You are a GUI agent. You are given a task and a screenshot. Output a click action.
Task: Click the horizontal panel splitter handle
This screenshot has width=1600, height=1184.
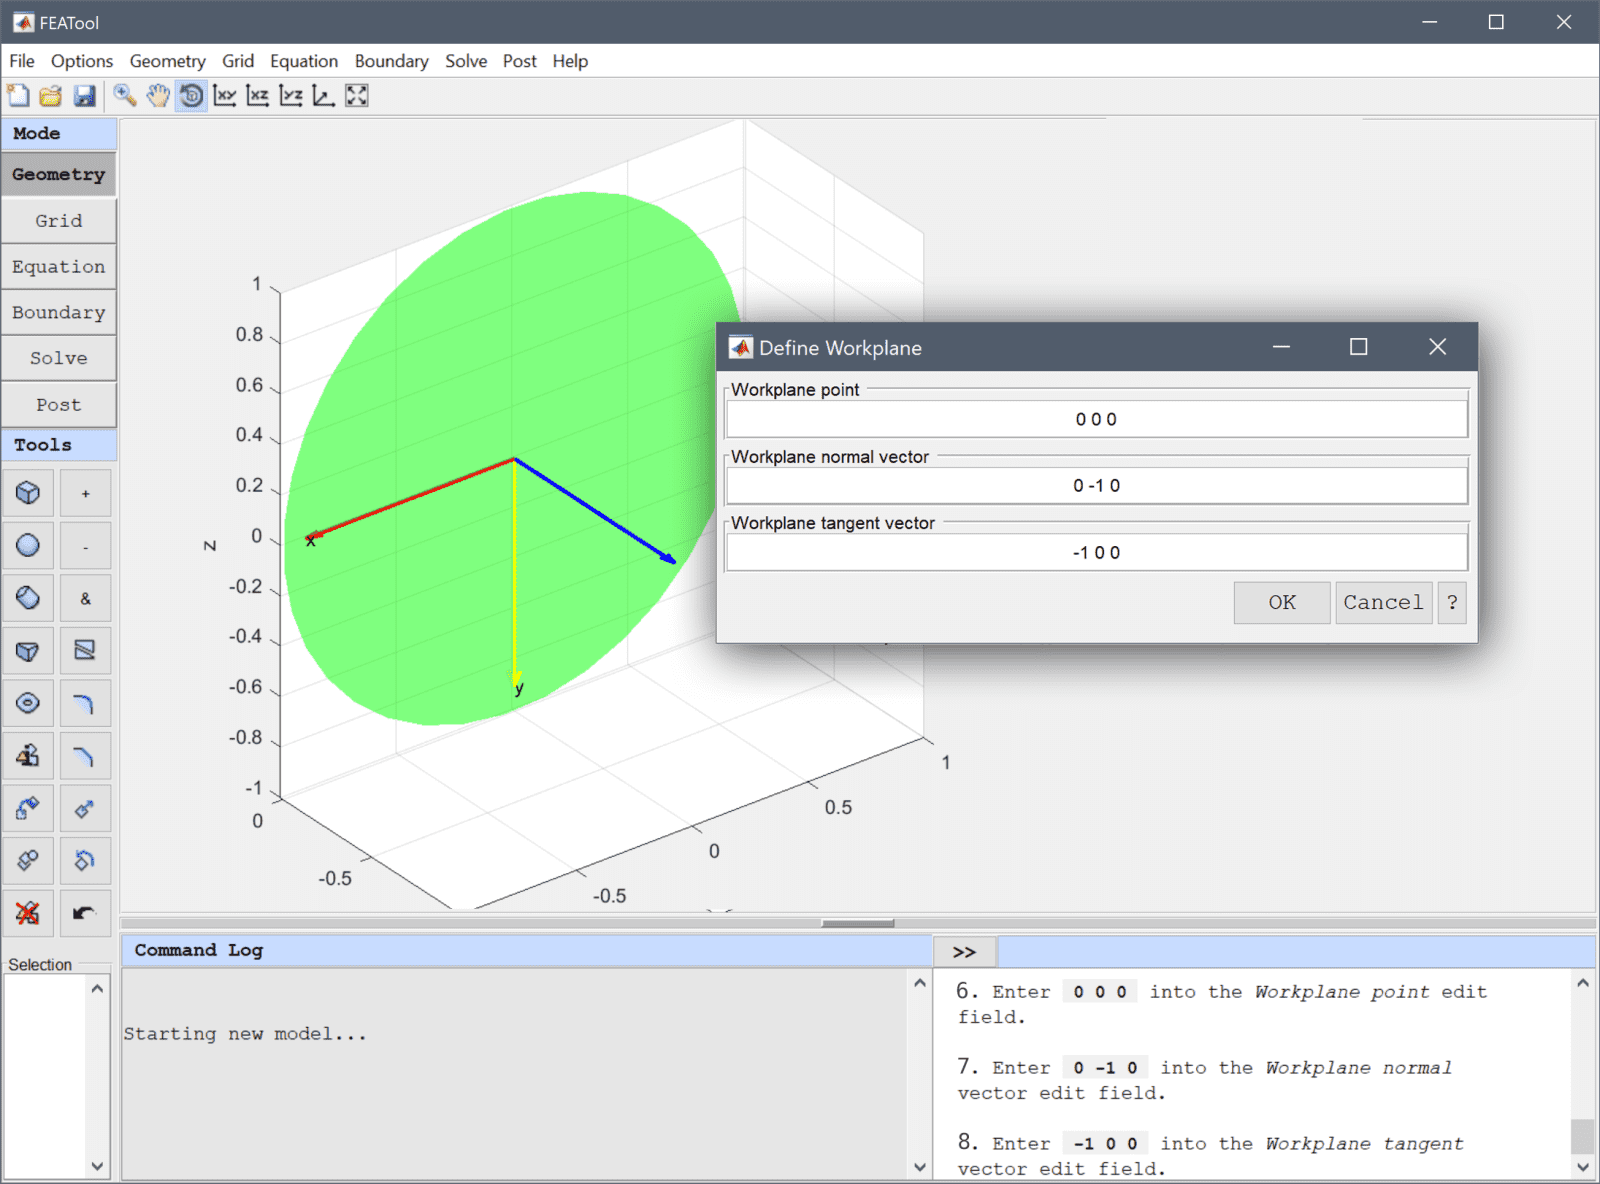pyautogui.click(x=858, y=923)
